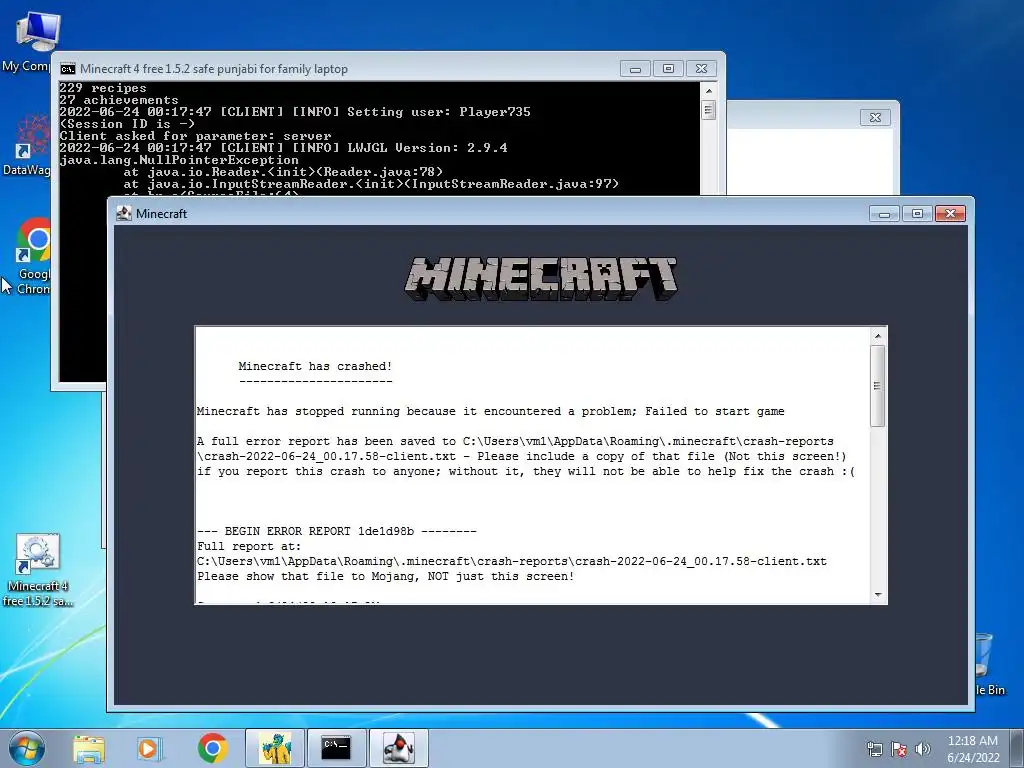Viewport: 1024px width, 768px height.
Task: Click the 'LWJGL Version: 2.9.4' console line
Action: tap(283, 148)
